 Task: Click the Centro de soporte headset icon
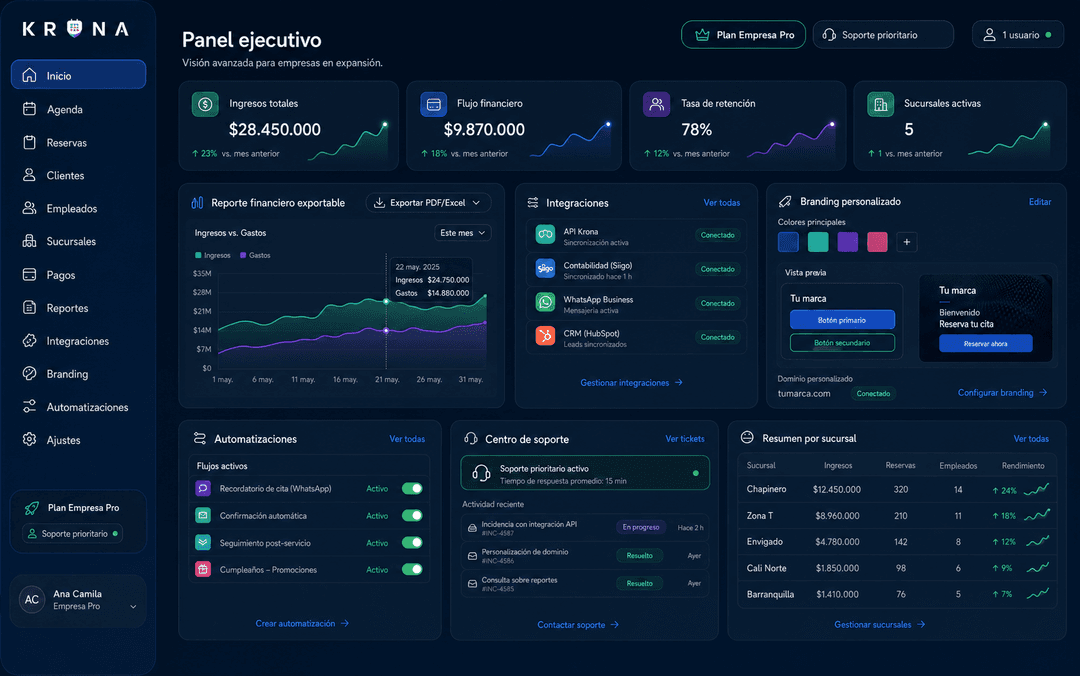point(471,439)
